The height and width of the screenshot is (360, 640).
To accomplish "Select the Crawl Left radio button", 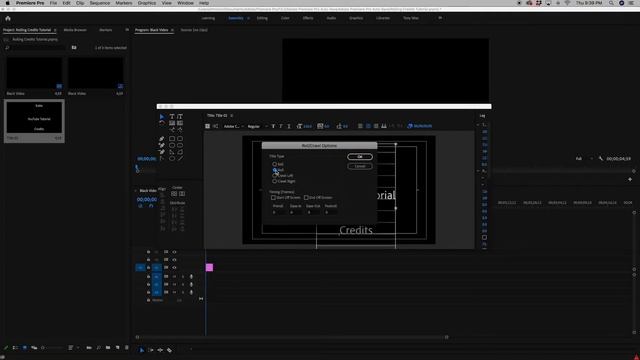I will coord(275,176).
